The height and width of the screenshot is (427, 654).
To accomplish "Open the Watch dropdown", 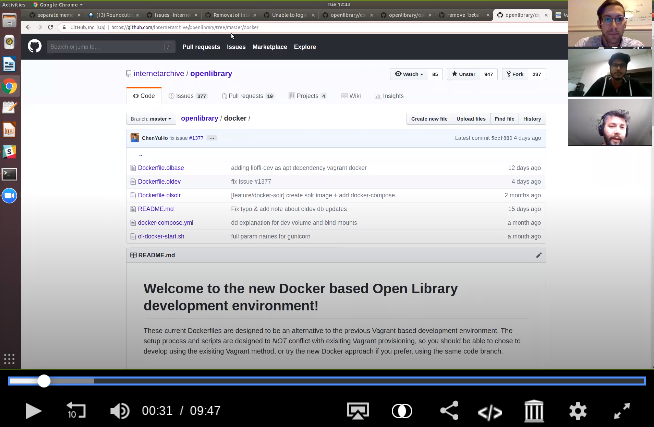I will (409, 74).
